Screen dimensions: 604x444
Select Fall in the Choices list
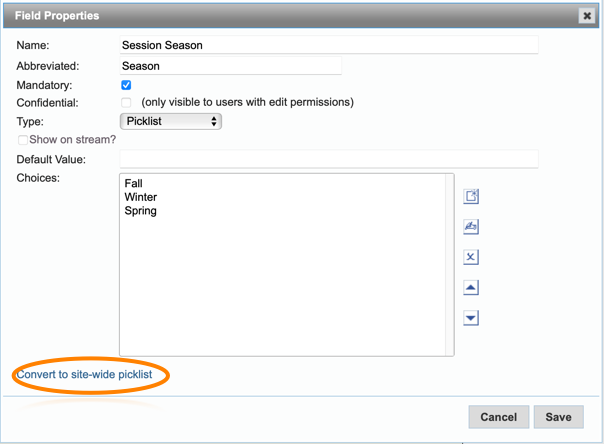click(134, 184)
